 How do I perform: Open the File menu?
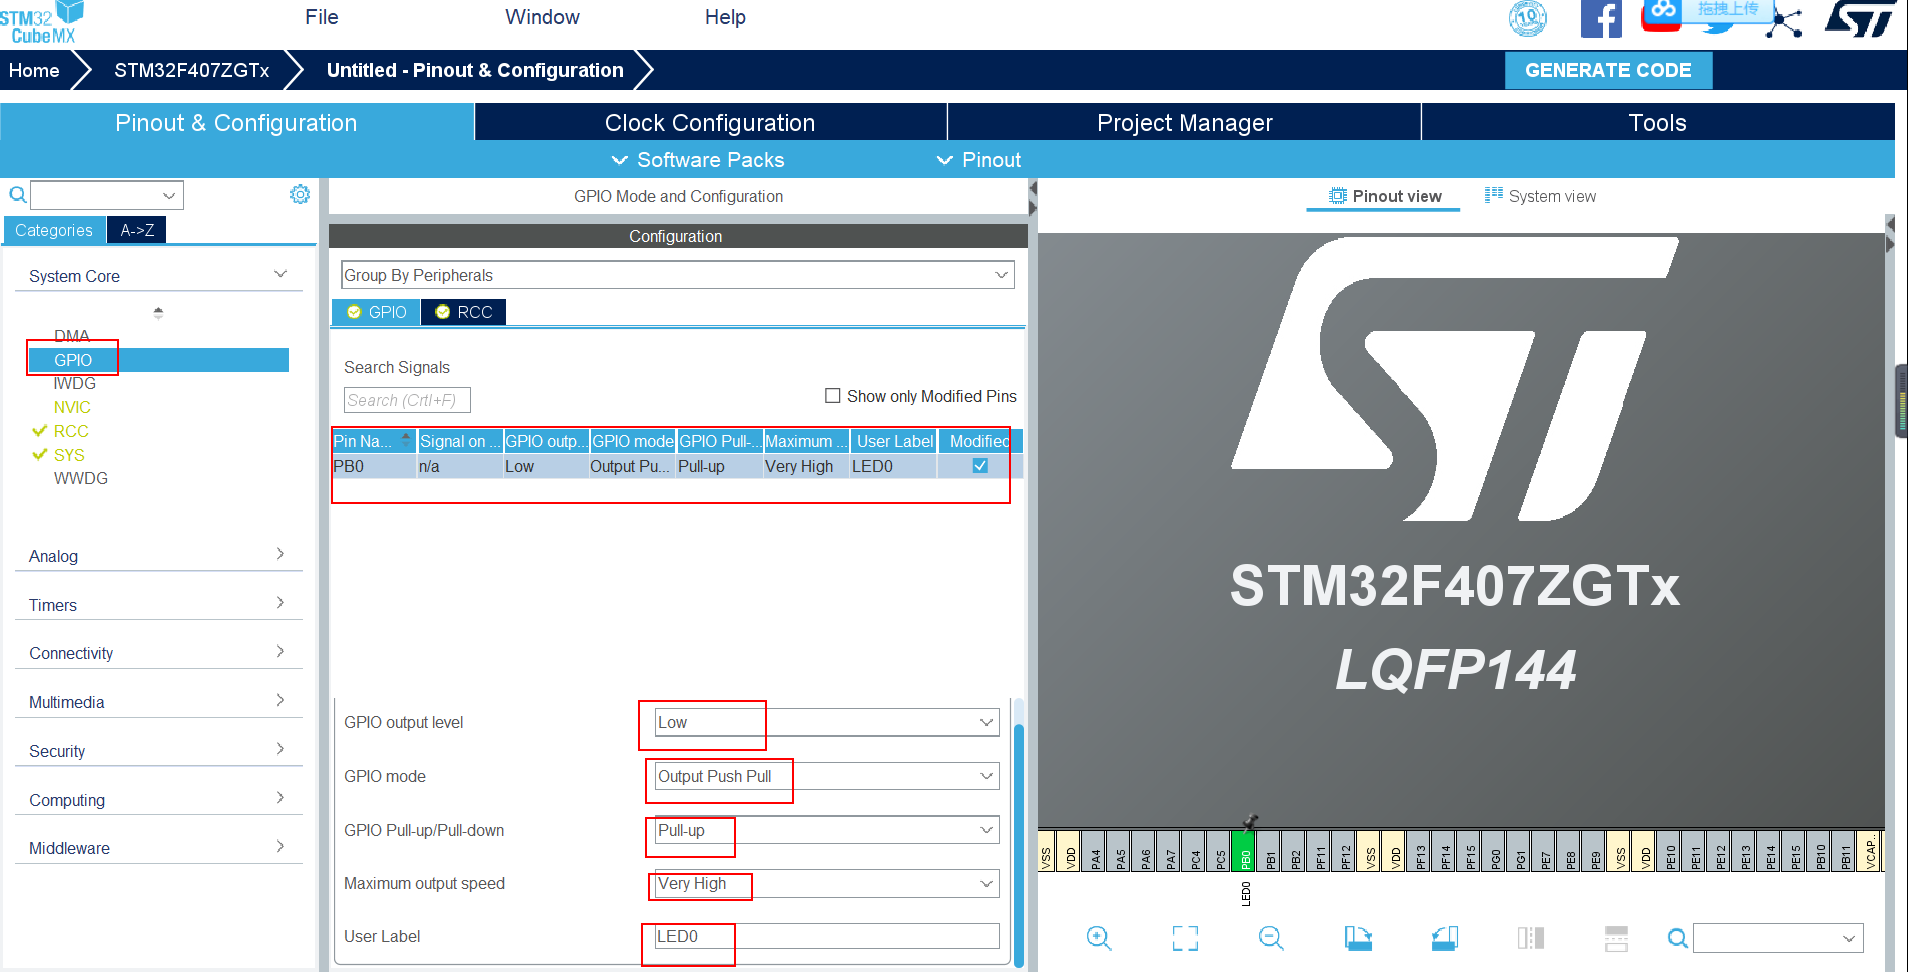point(322,17)
